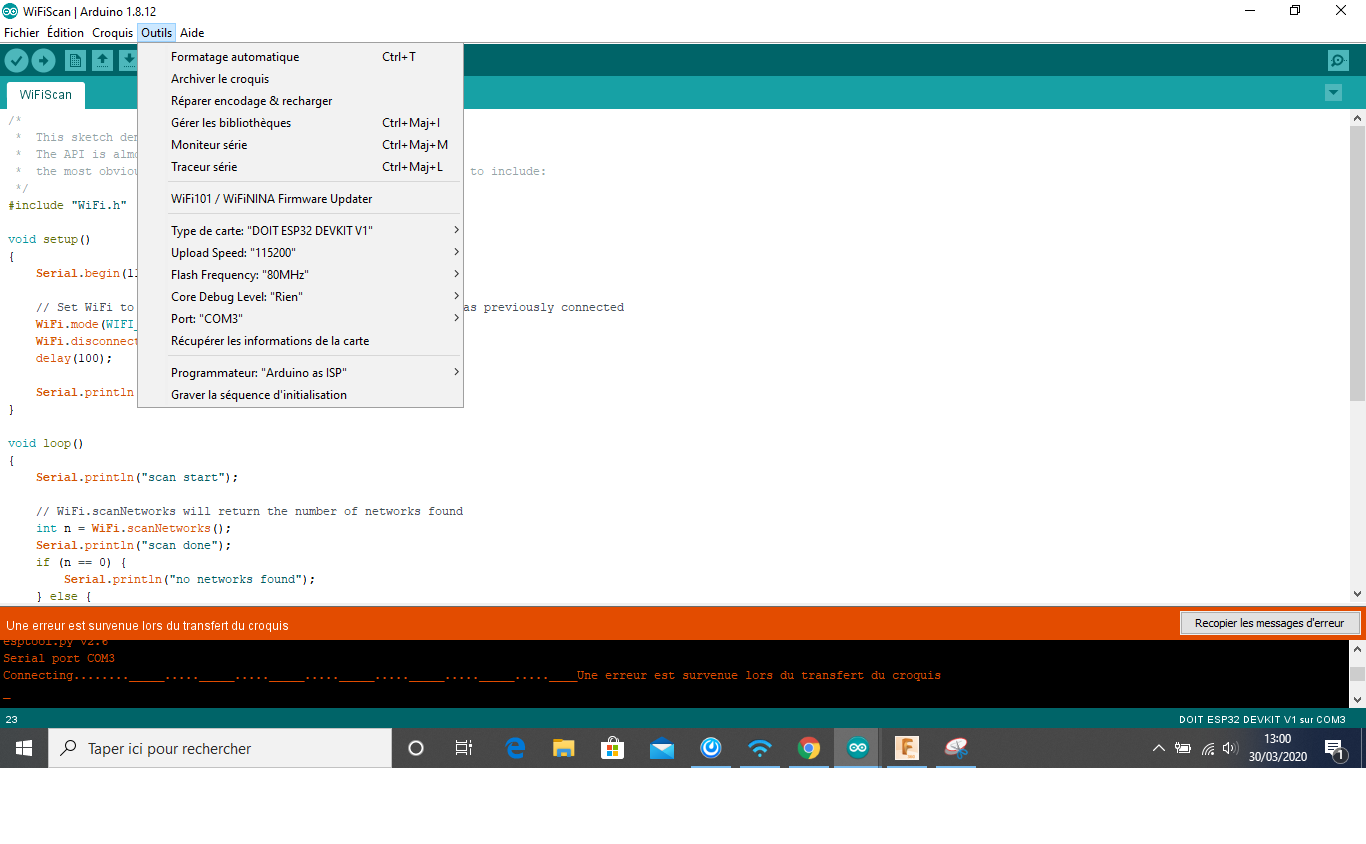Choose Réparer encodage & recharger
Image resolution: width=1366 pixels, height=844 pixels.
pyautogui.click(x=300, y=101)
